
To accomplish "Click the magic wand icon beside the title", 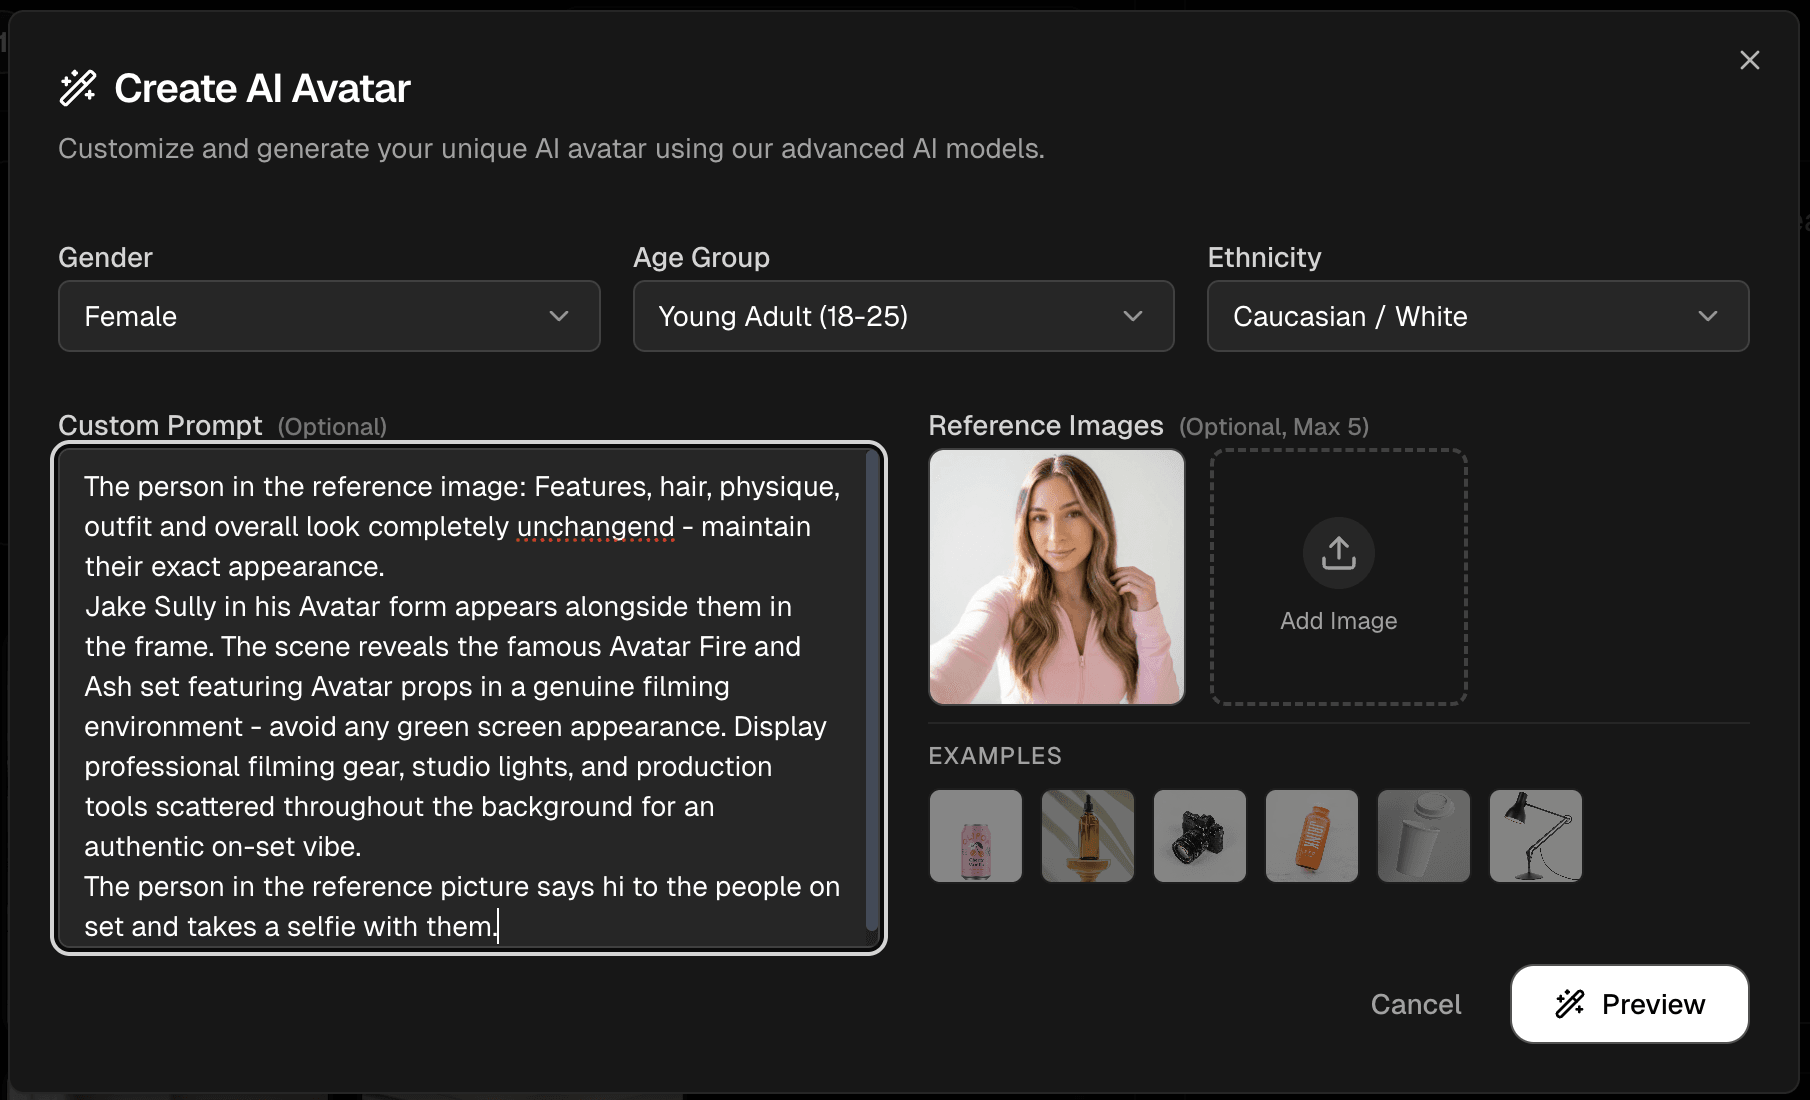I will click(78, 88).
